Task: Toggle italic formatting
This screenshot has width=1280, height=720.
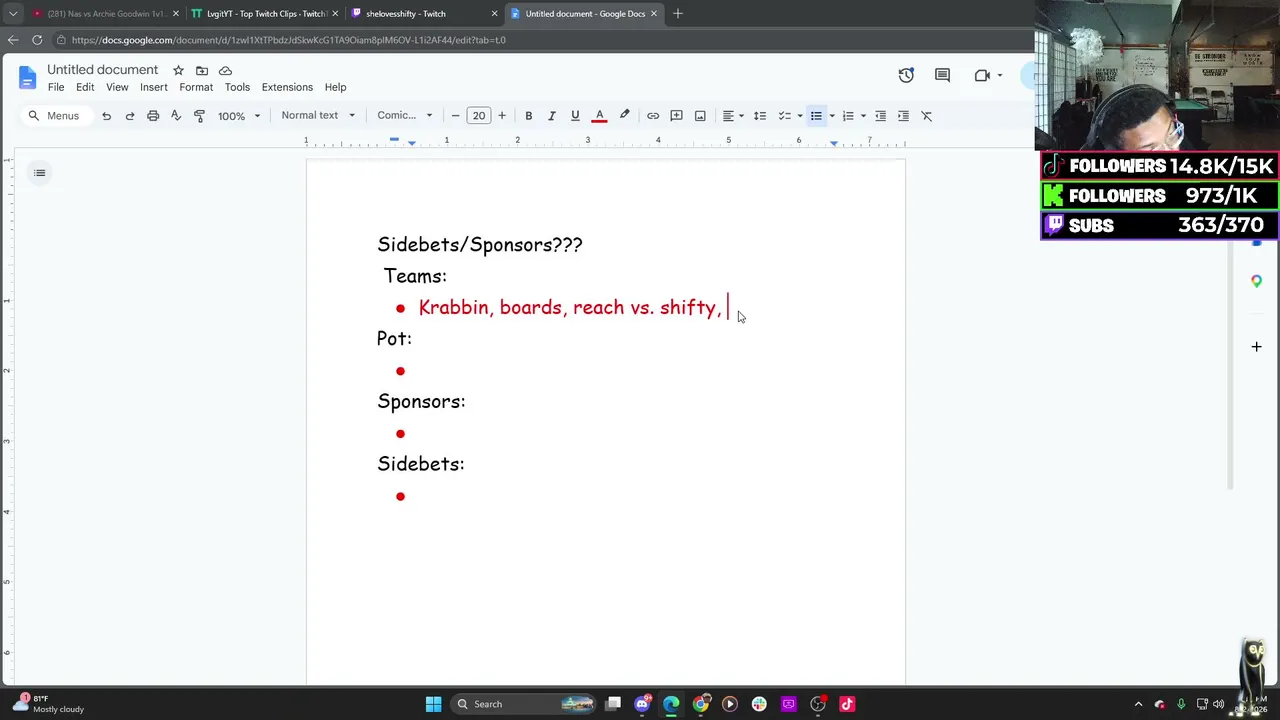Action: click(x=551, y=116)
